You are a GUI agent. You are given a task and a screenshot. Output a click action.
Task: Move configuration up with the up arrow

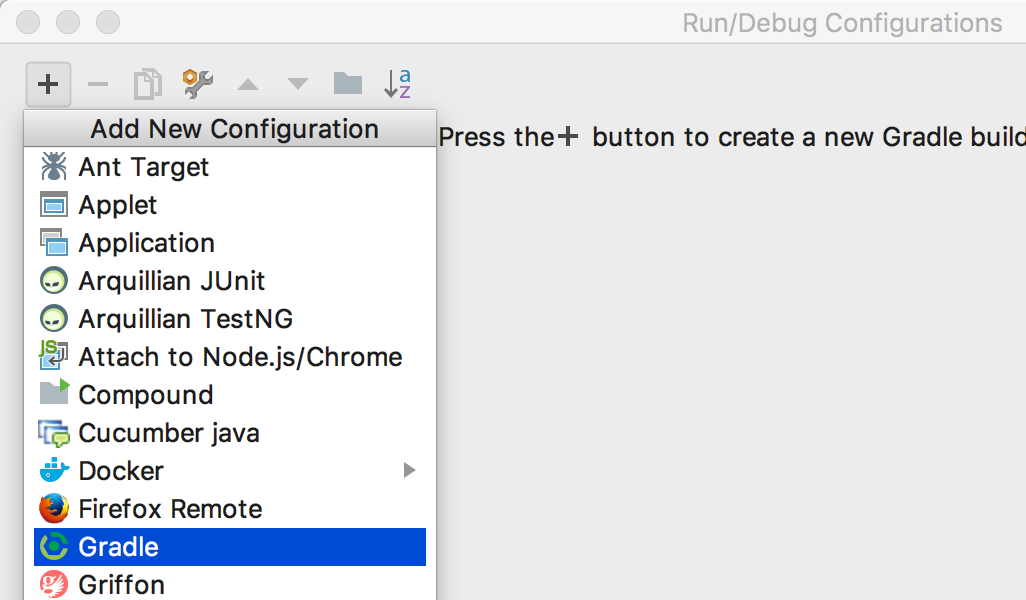click(248, 84)
